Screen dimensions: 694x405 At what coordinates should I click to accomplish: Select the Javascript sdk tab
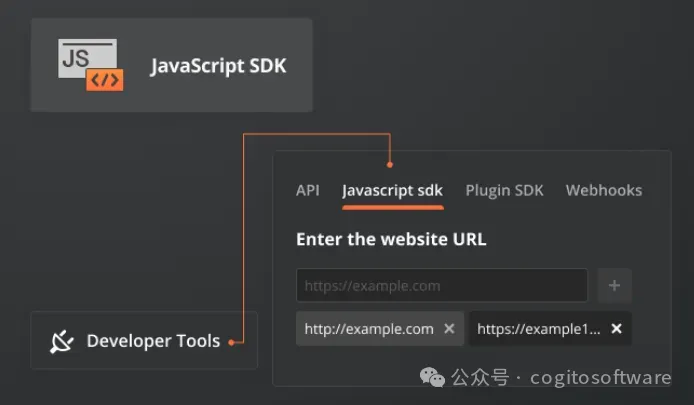tap(393, 191)
